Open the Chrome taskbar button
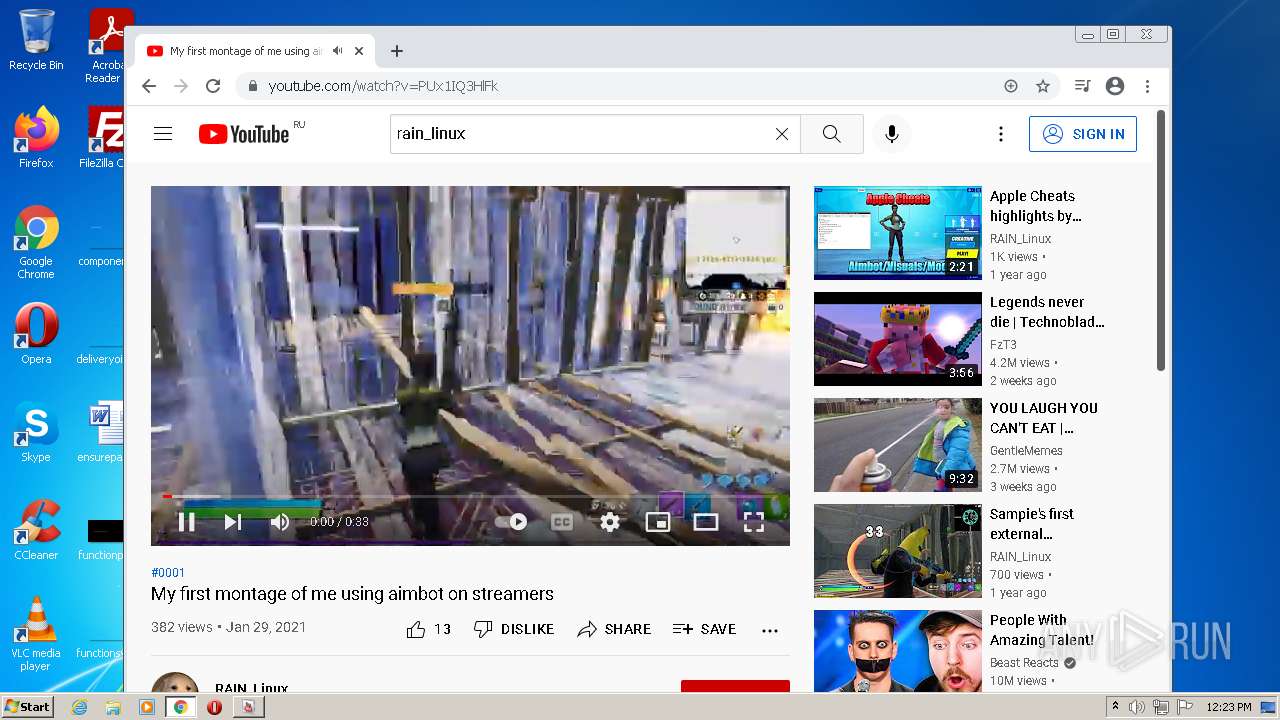The width and height of the screenshot is (1280, 720). click(x=180, y=707)
